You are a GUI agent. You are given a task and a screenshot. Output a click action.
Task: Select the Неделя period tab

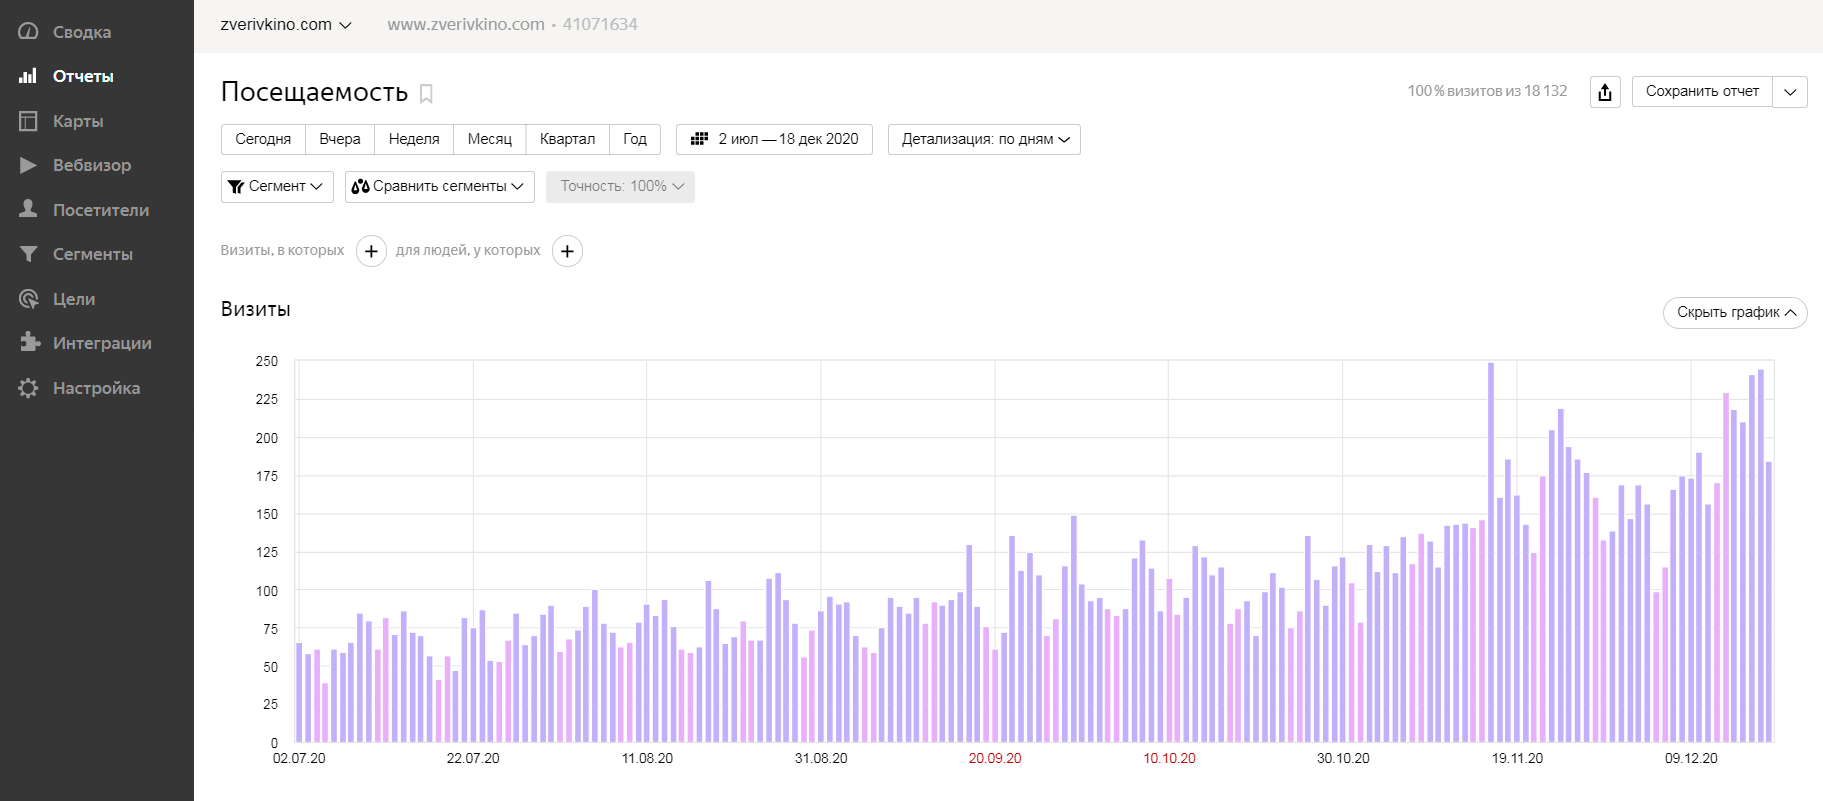pos(414,139)
